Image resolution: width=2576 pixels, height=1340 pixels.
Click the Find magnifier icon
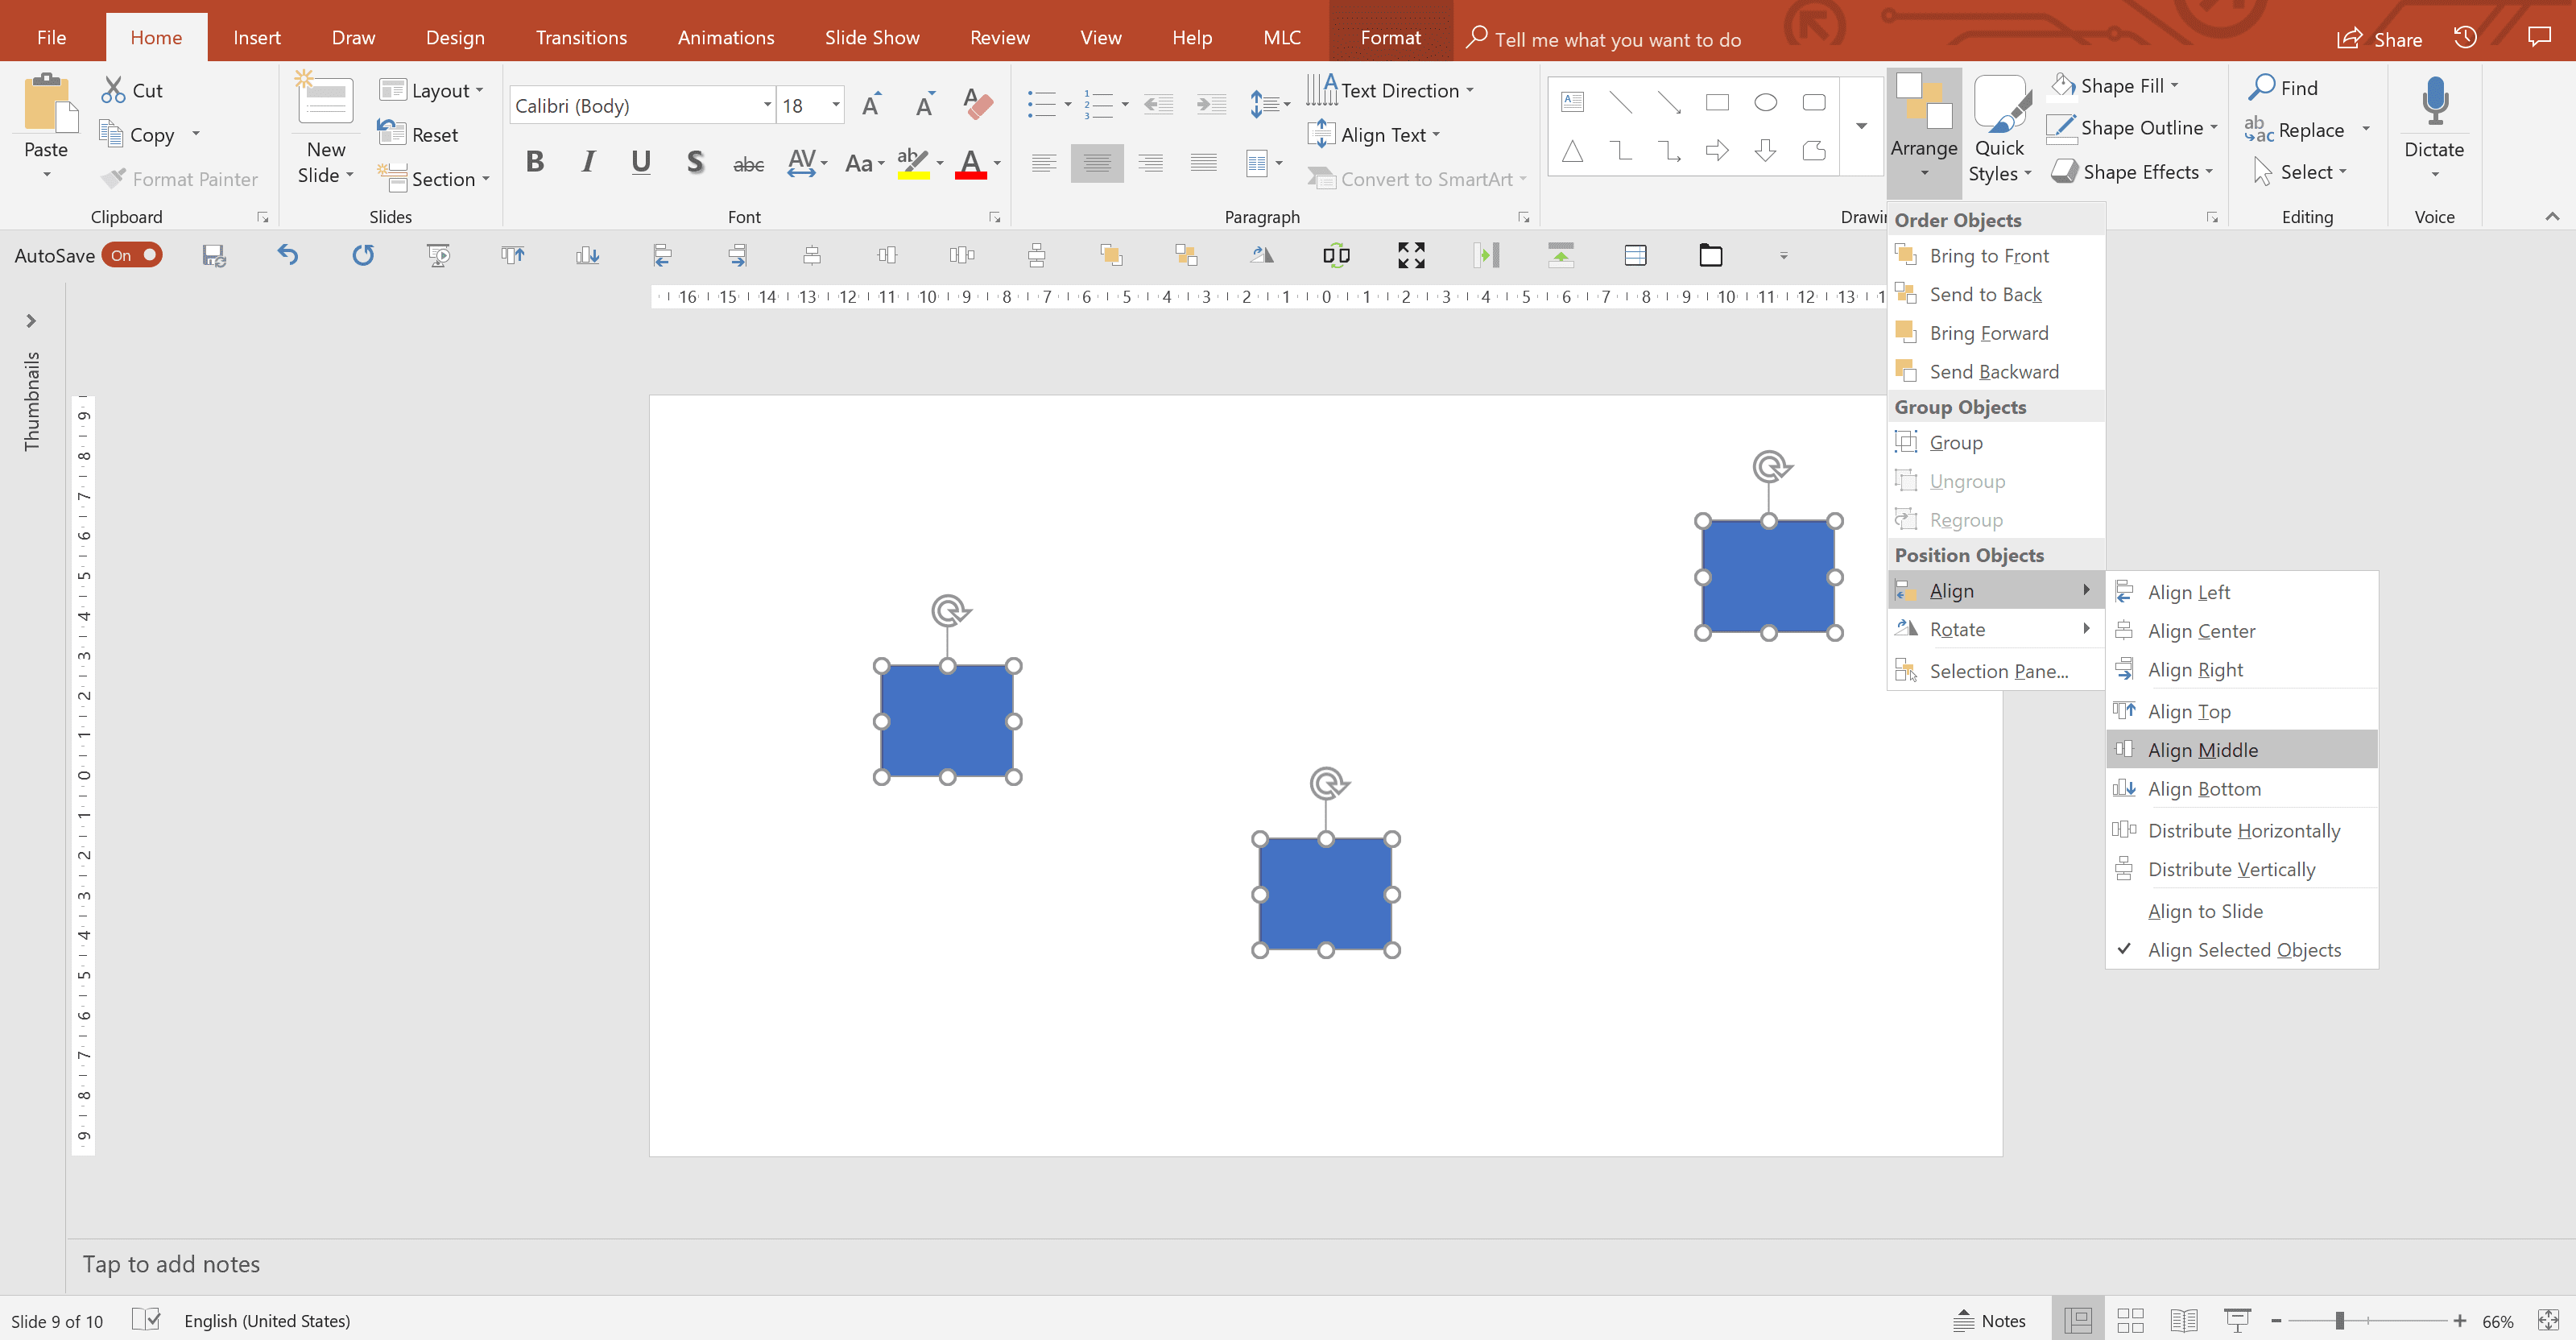click(x=2262, y=87)
